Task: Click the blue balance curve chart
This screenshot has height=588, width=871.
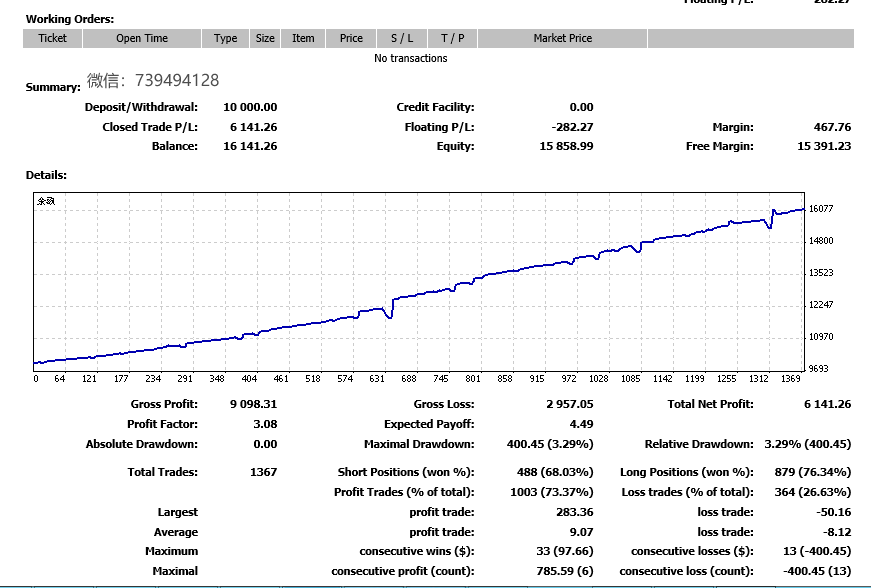Action: (x=419, y=282)
